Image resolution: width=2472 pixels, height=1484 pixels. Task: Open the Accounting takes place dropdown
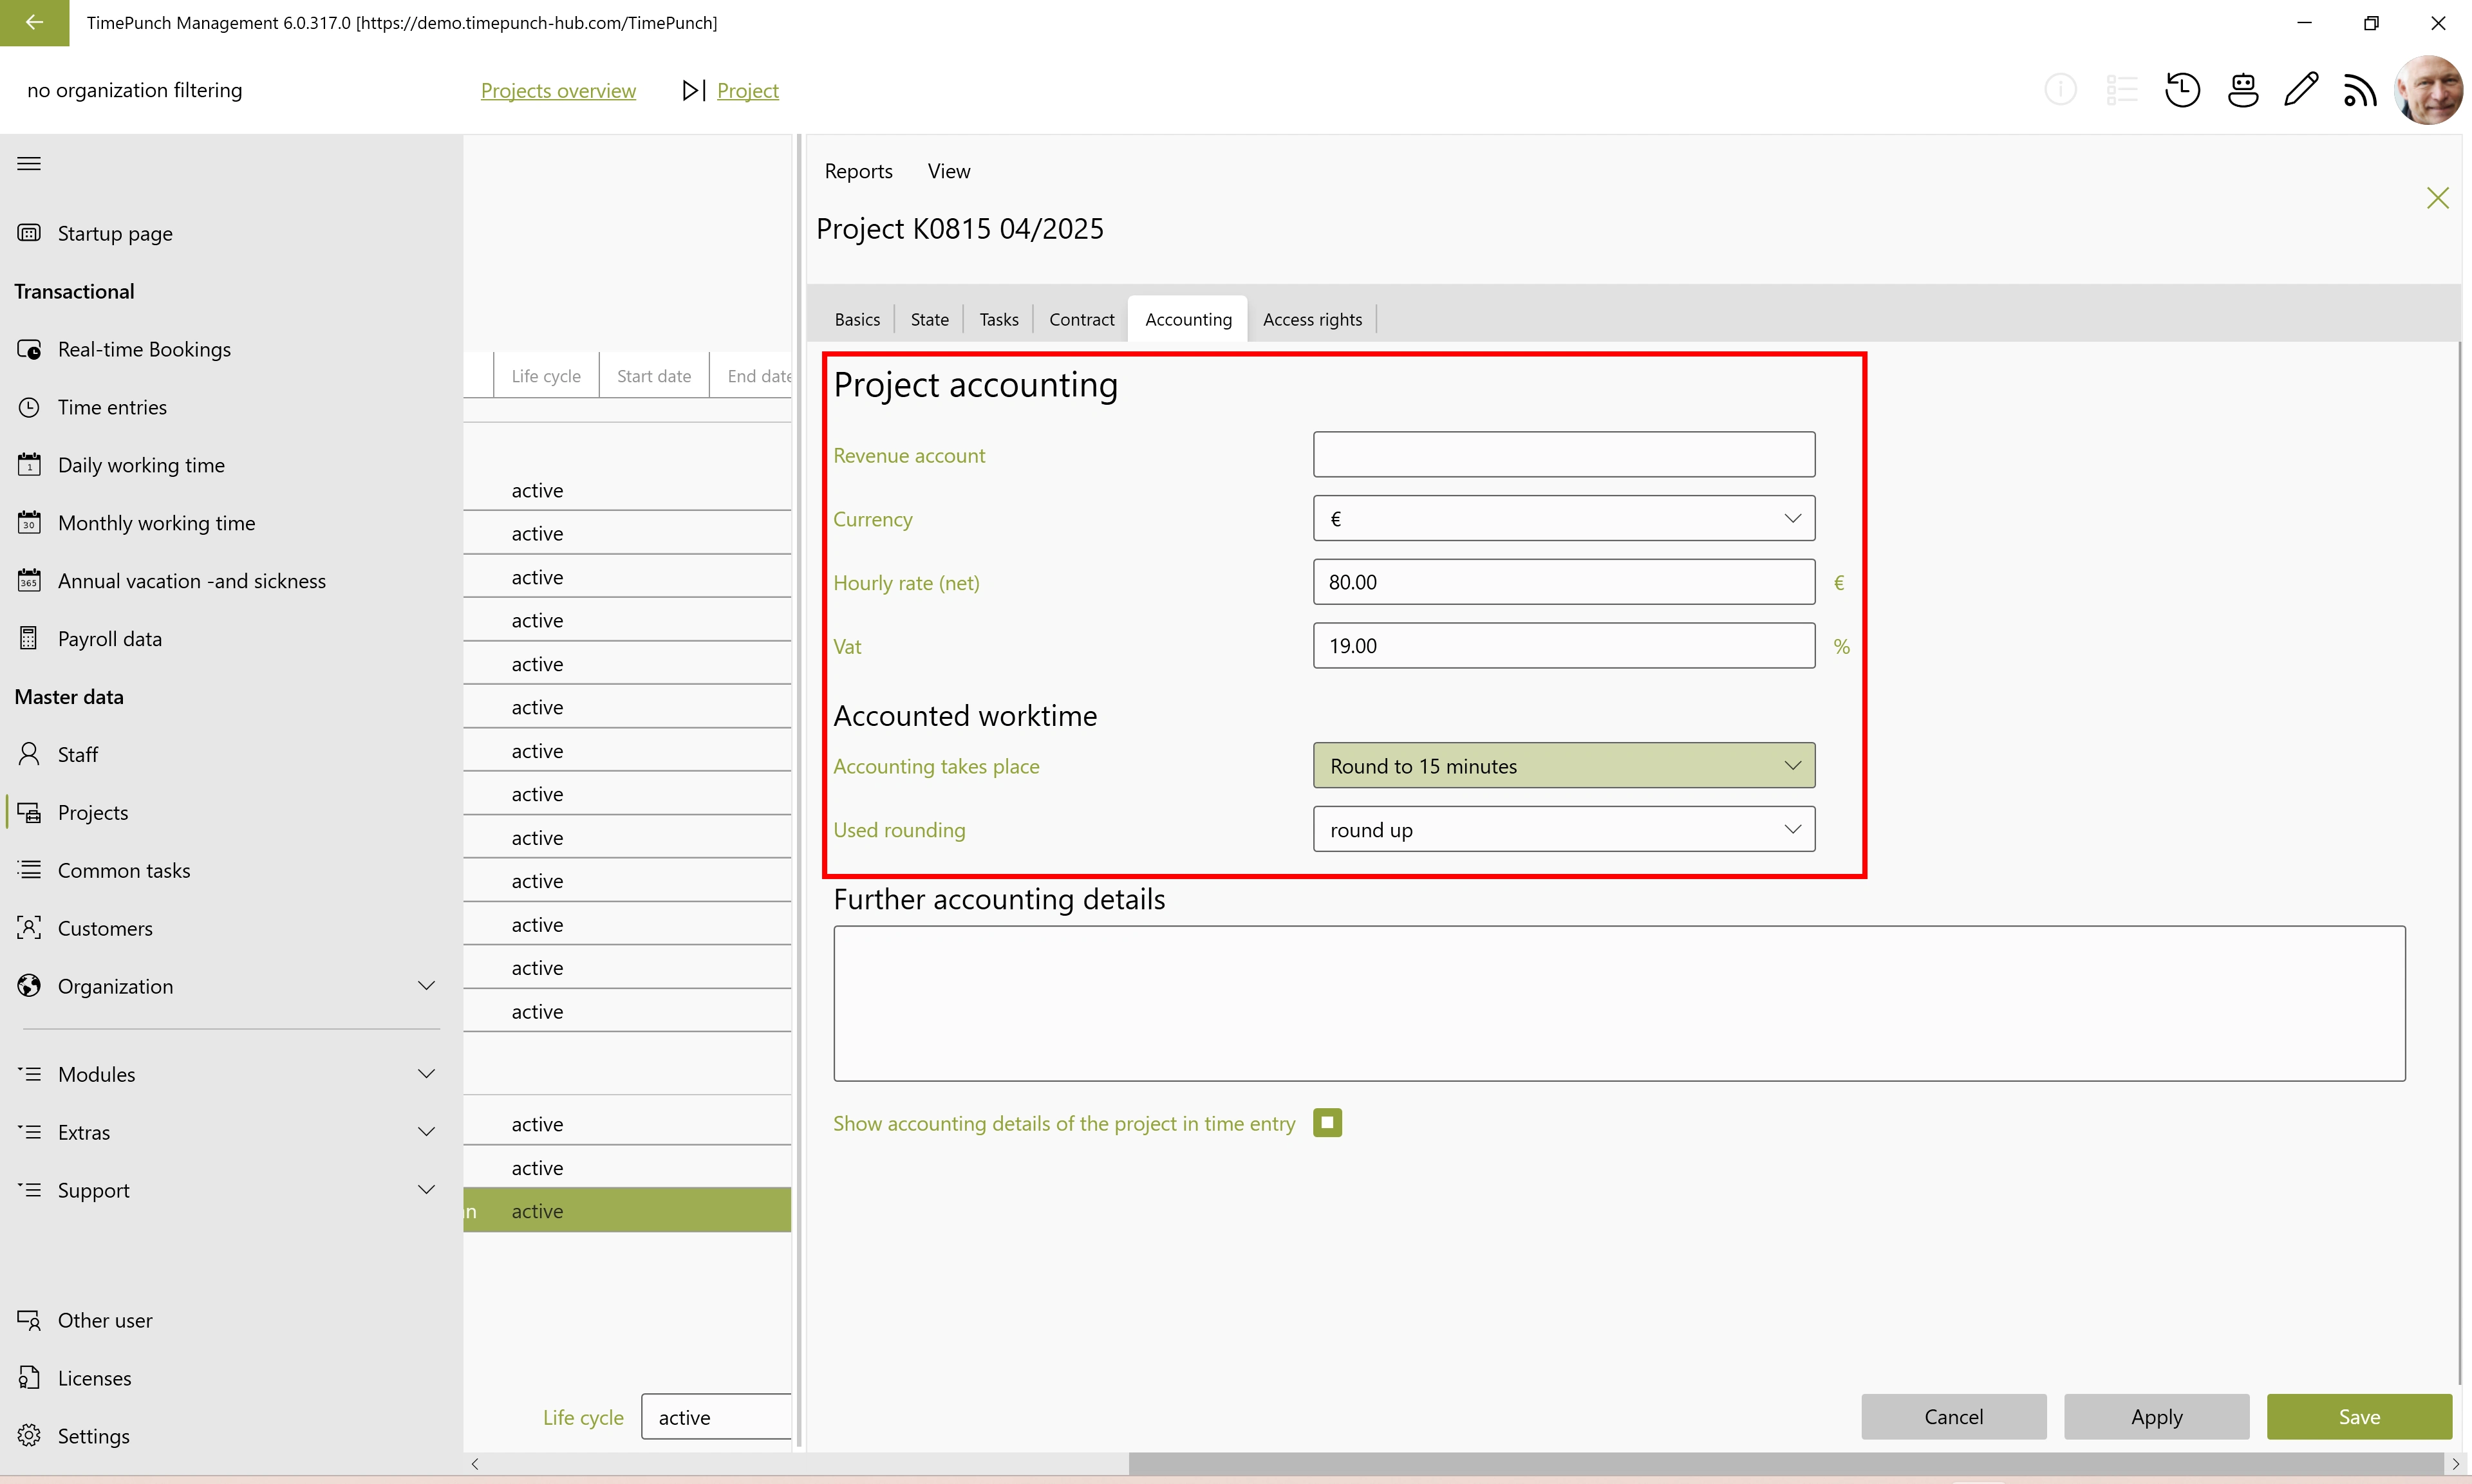1563,766
